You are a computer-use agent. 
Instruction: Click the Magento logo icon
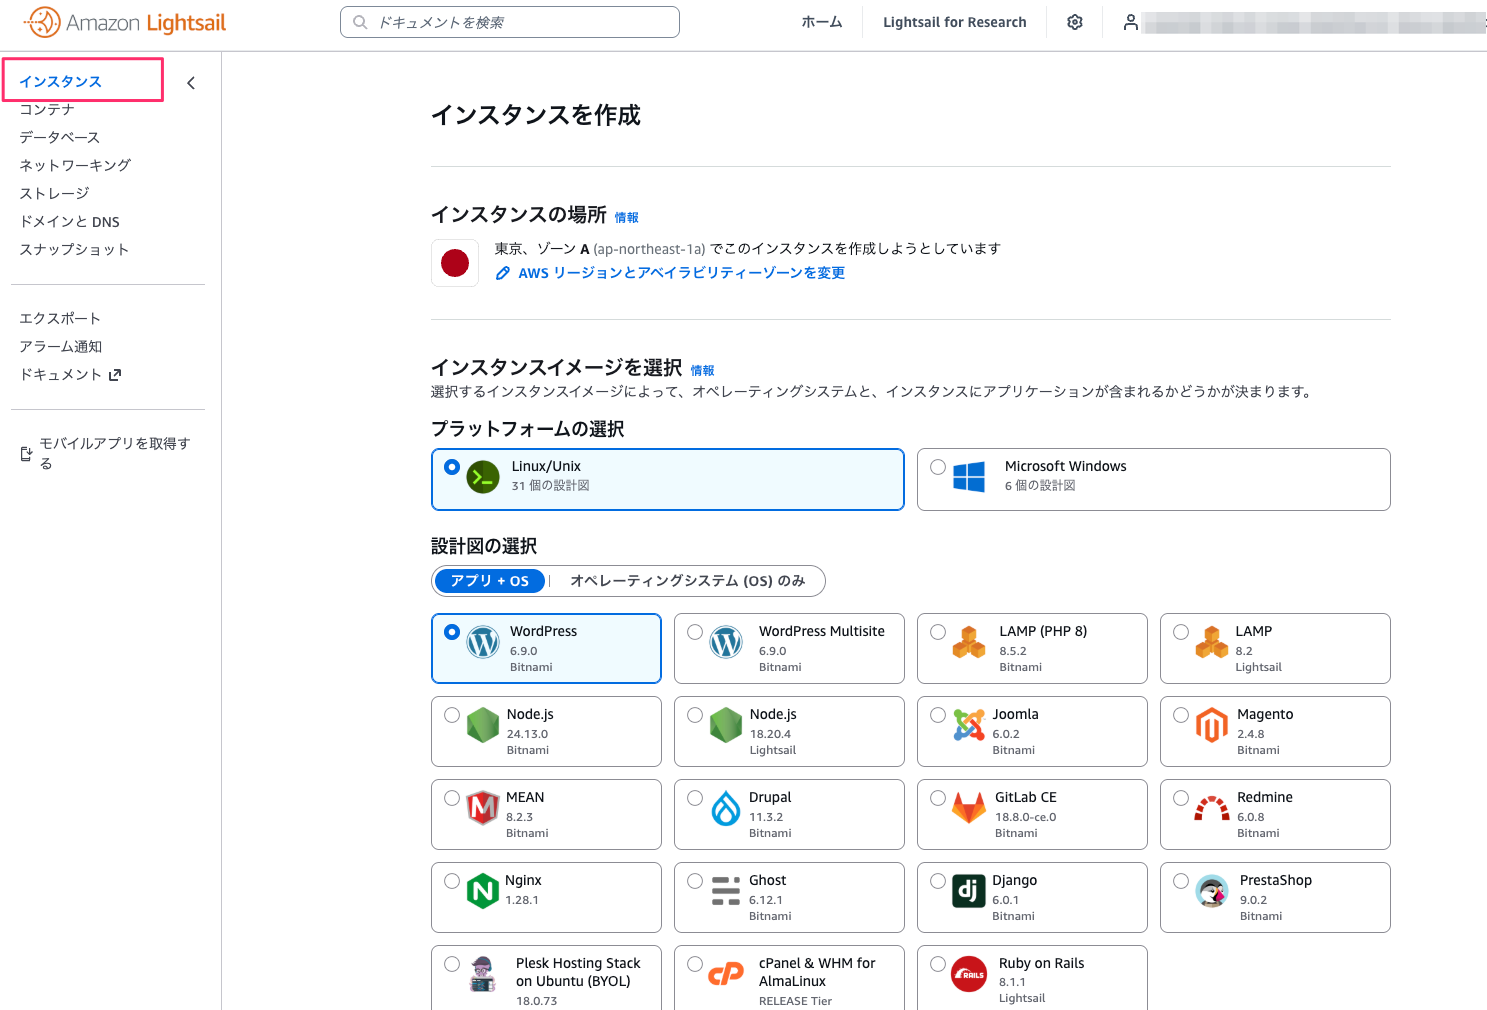1211,725
